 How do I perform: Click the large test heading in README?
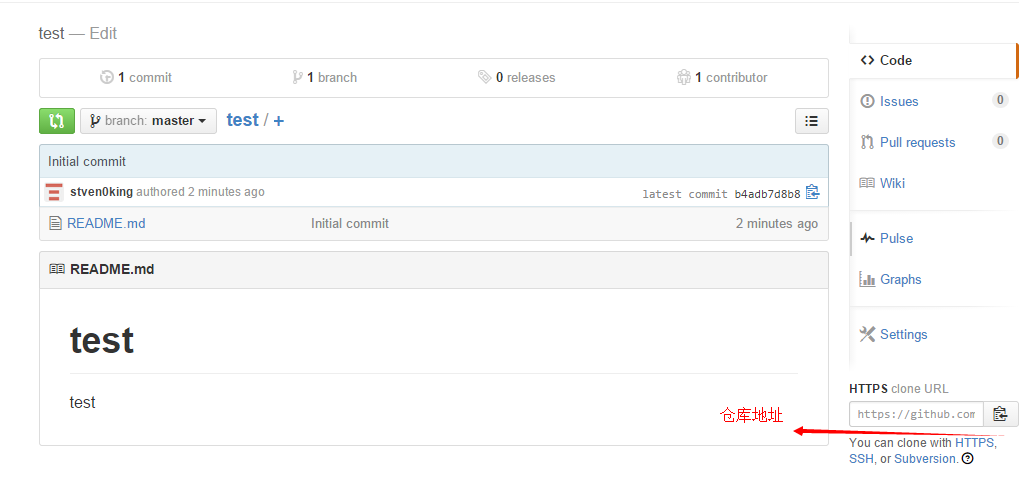click(x=102, y=340)
